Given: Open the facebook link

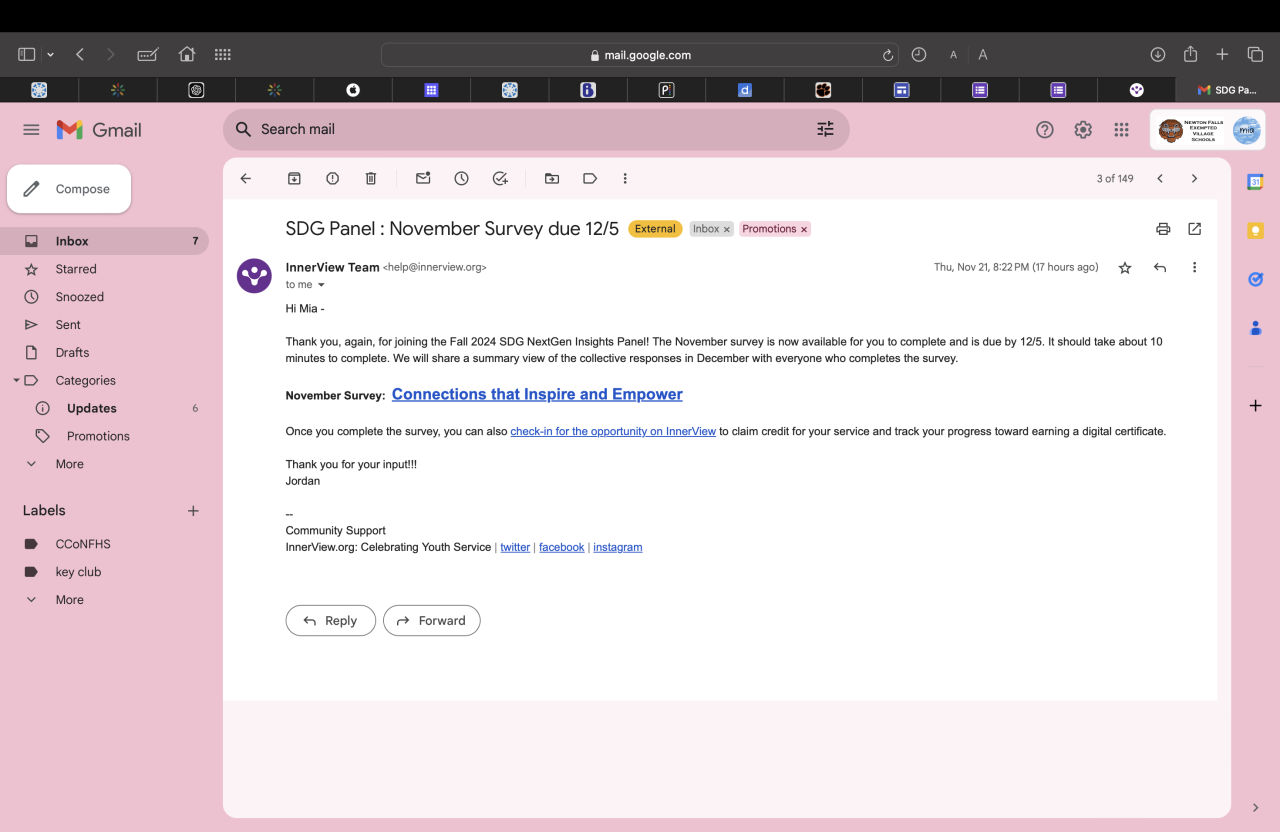Looking at the screenshot, I should tap(562, 547).
